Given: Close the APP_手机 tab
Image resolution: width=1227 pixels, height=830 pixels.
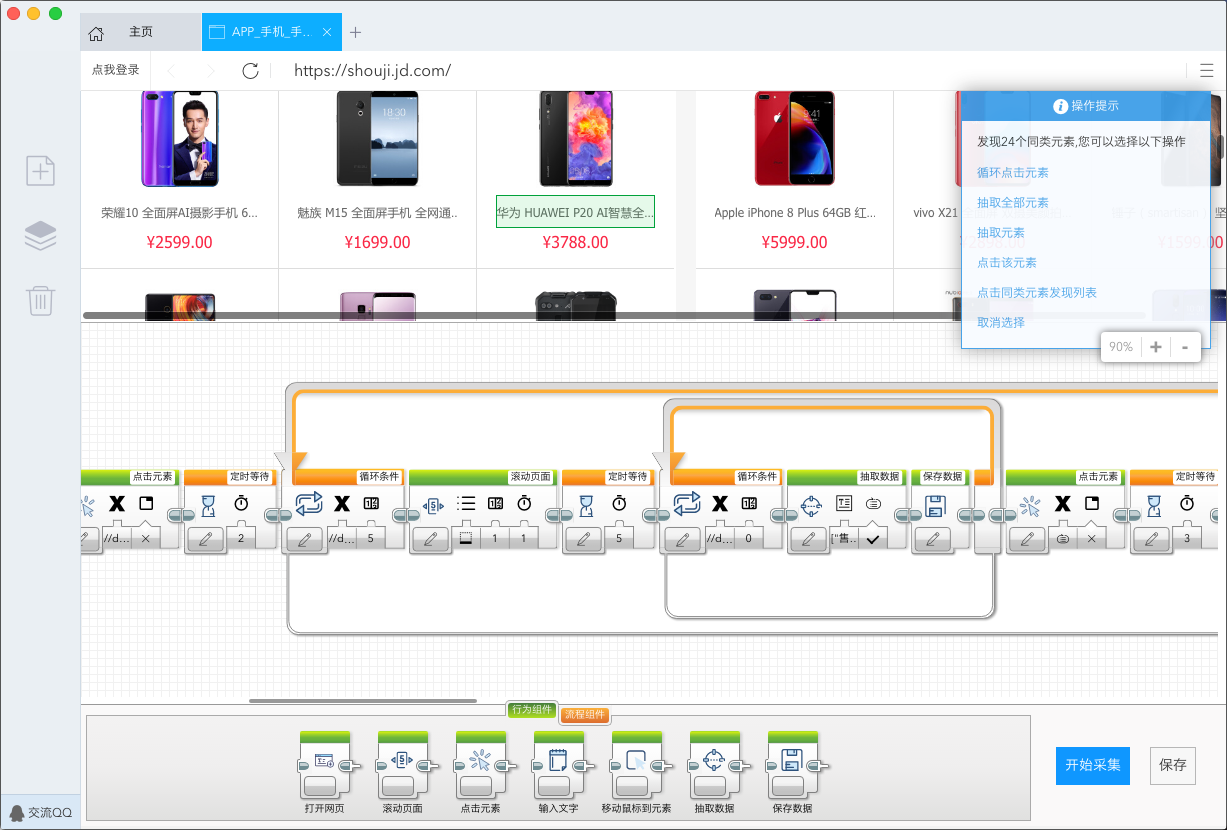Looking at the screenshot, I should pyautogui.click(x=327, y=32).
